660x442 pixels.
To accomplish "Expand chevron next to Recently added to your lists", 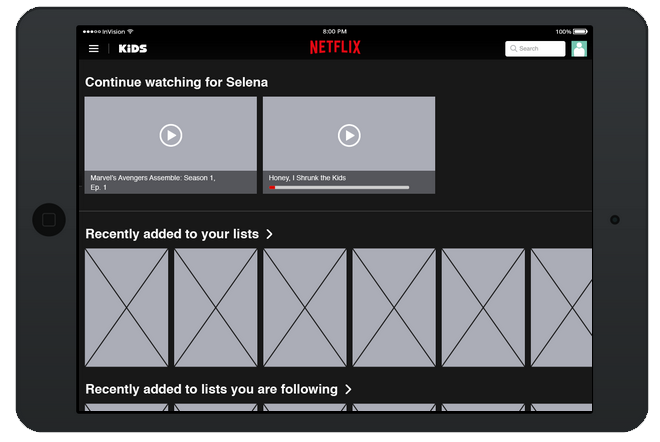I will [269, 234].
